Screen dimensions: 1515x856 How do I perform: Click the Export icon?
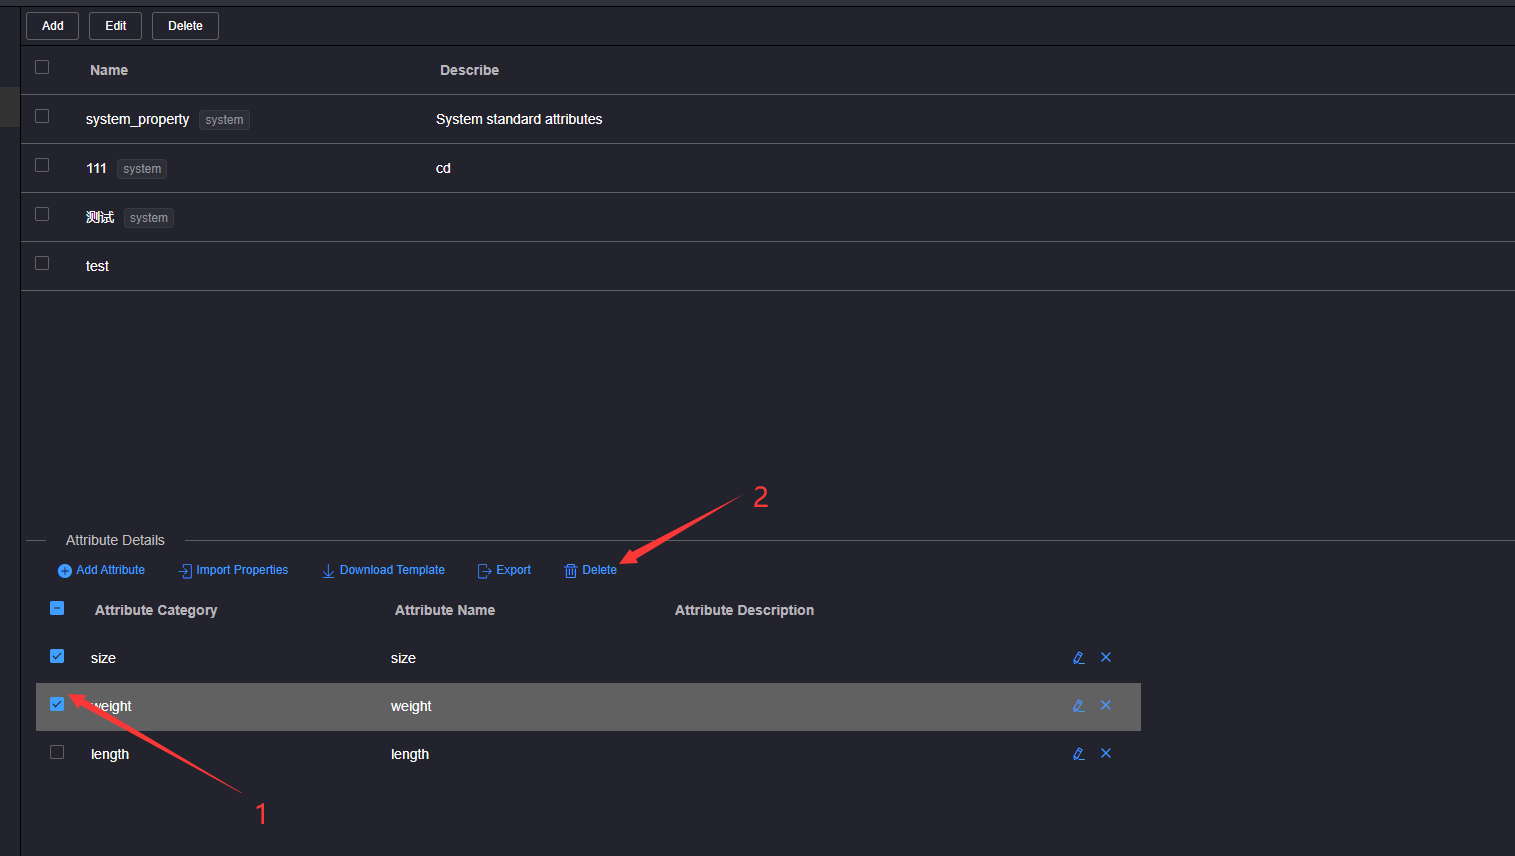point(484,571)
